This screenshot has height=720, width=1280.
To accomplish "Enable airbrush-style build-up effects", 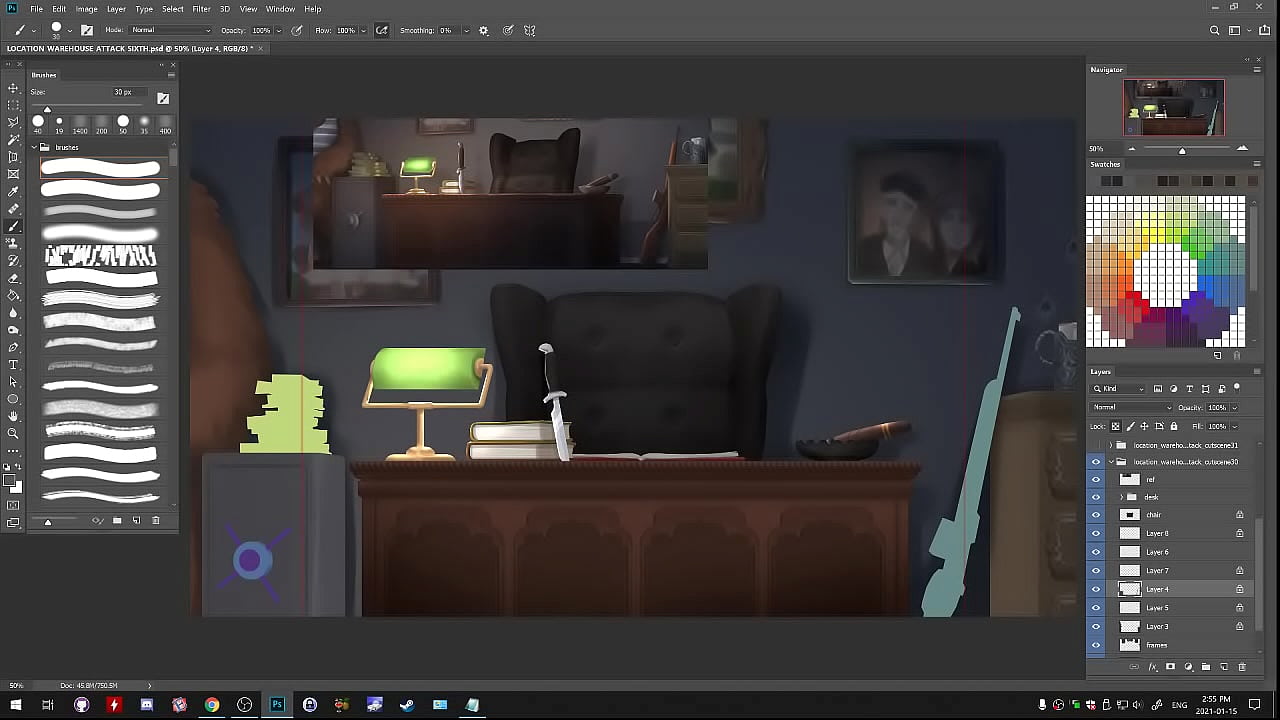I will (x=381, y=31).
